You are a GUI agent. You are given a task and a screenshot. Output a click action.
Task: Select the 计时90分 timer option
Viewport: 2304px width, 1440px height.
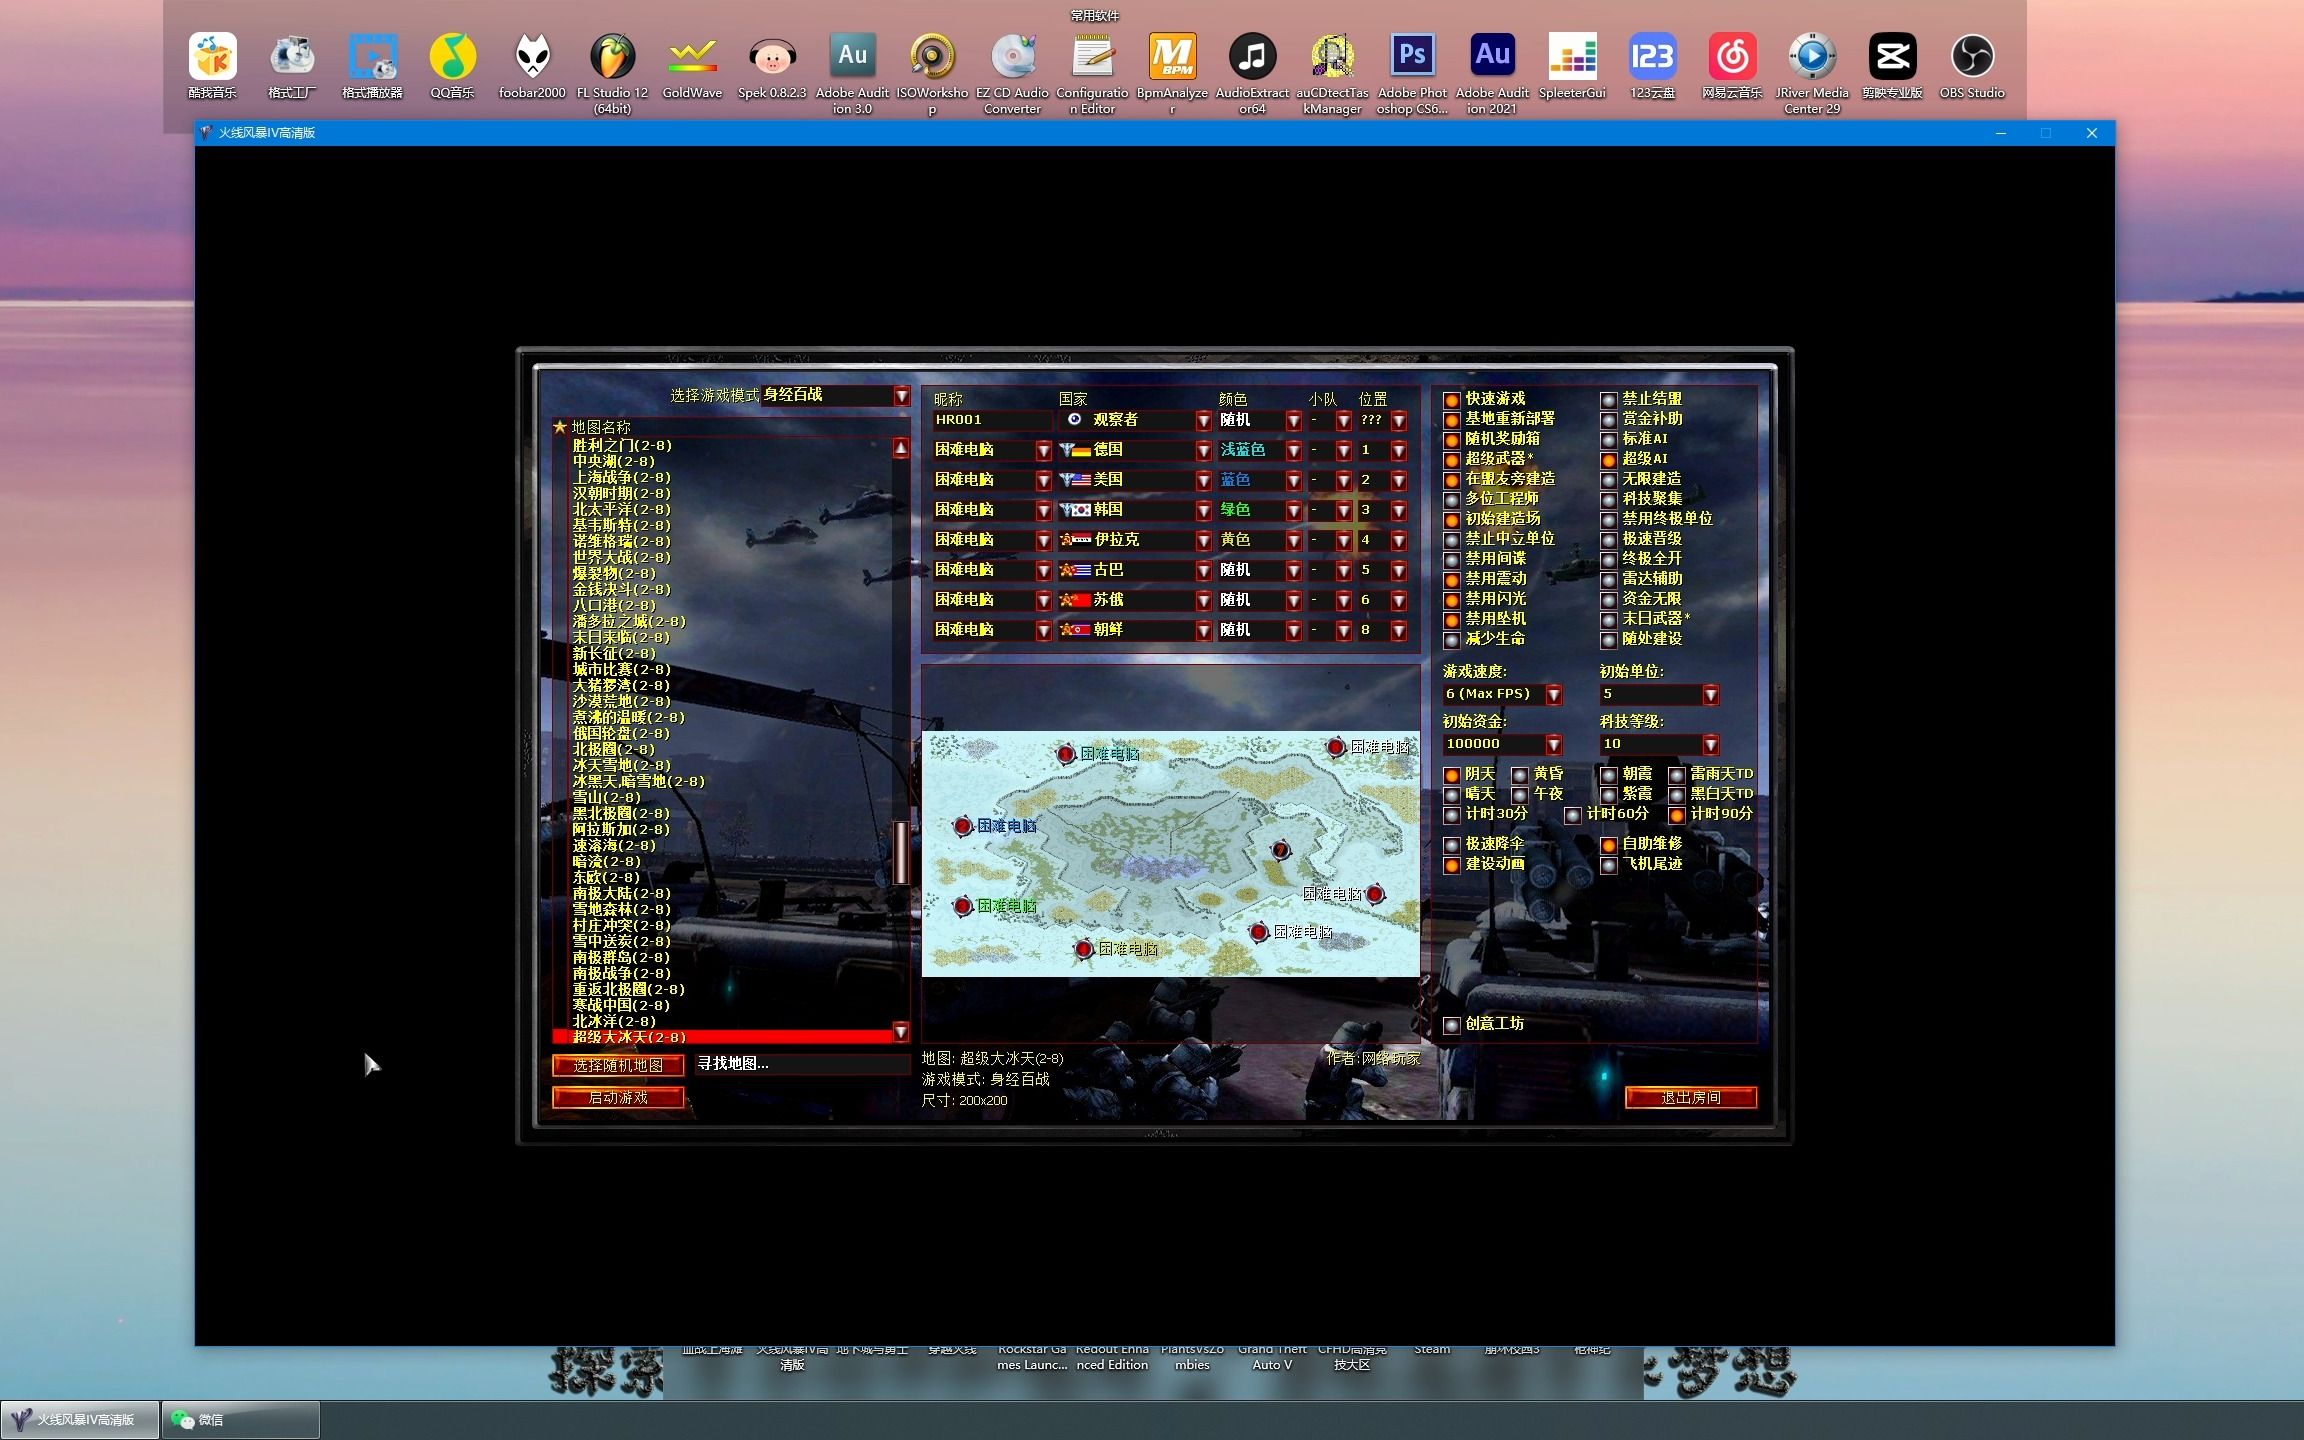click(x=1677, y=815)
